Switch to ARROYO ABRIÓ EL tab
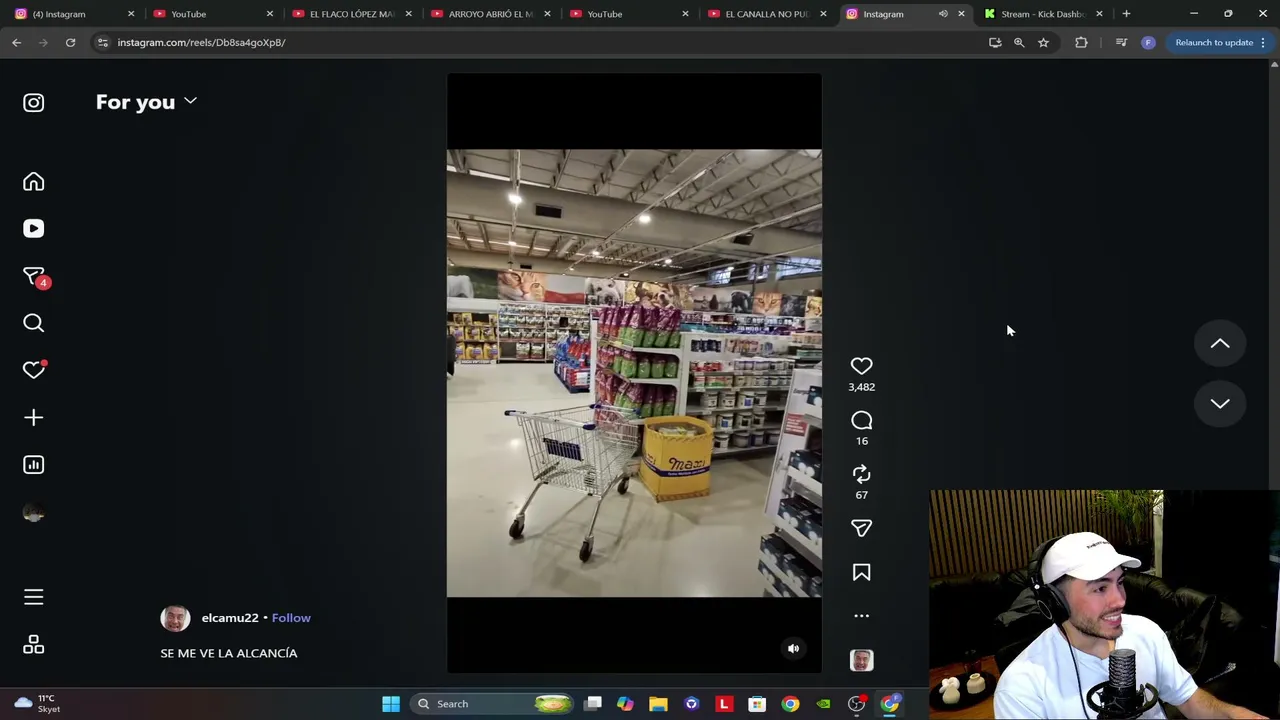1280x720 pixels. point(487,14)
